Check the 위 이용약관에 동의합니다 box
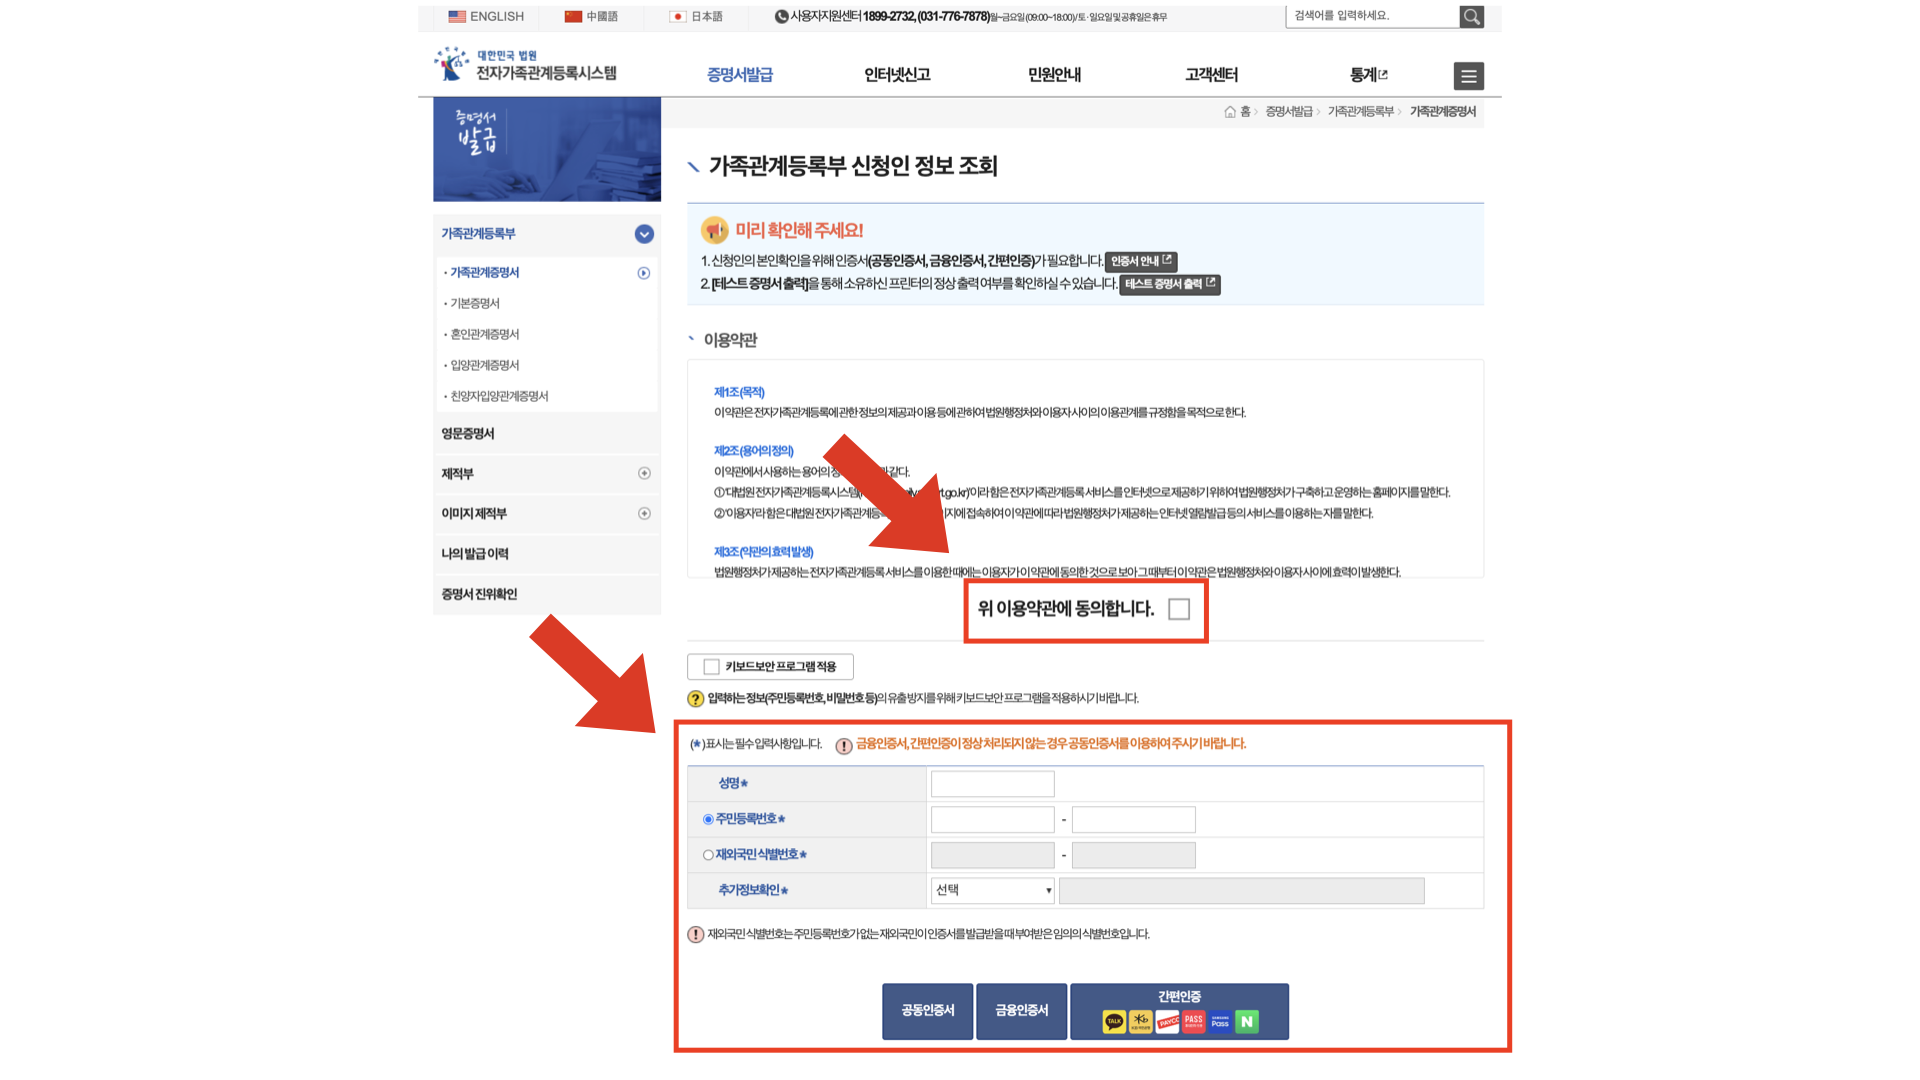 click(x=1179, y=609)
